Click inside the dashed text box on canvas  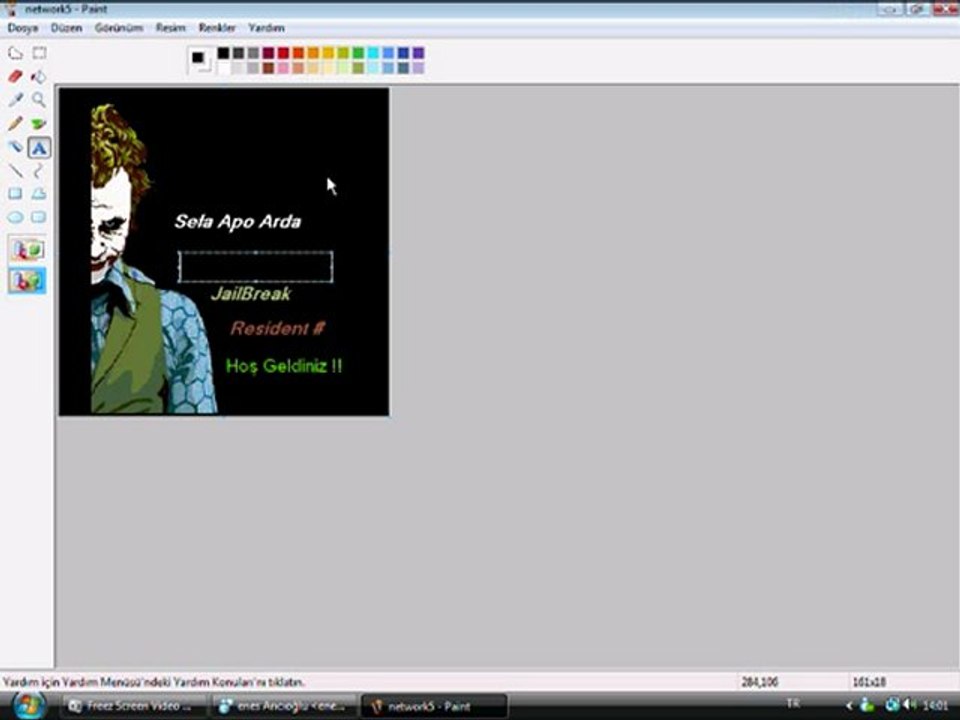[256, 267]
